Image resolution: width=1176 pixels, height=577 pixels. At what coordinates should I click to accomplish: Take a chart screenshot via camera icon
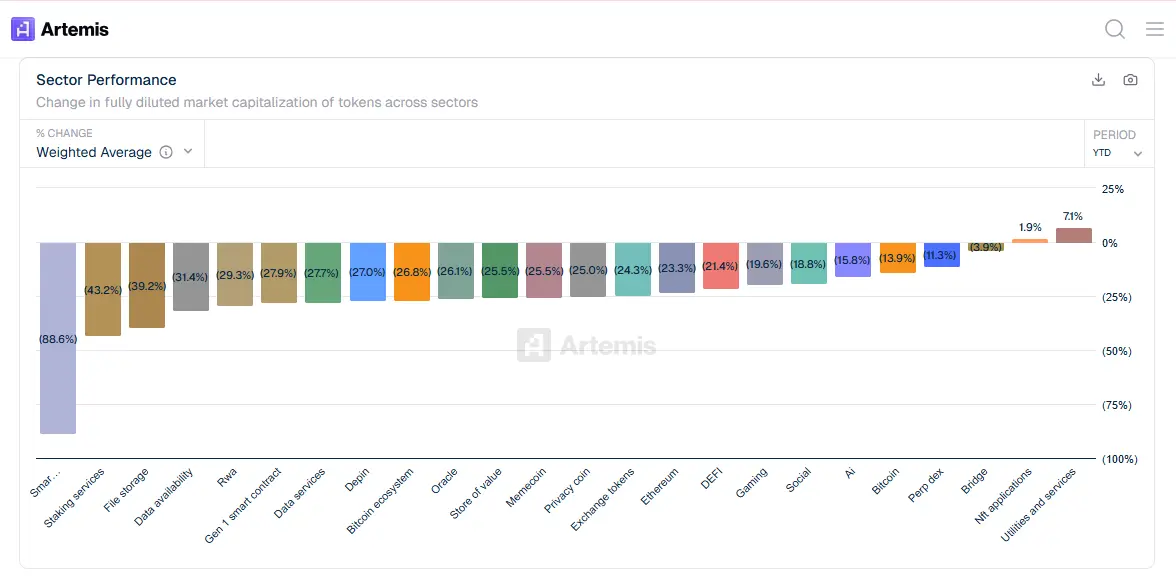(1131, 79)
